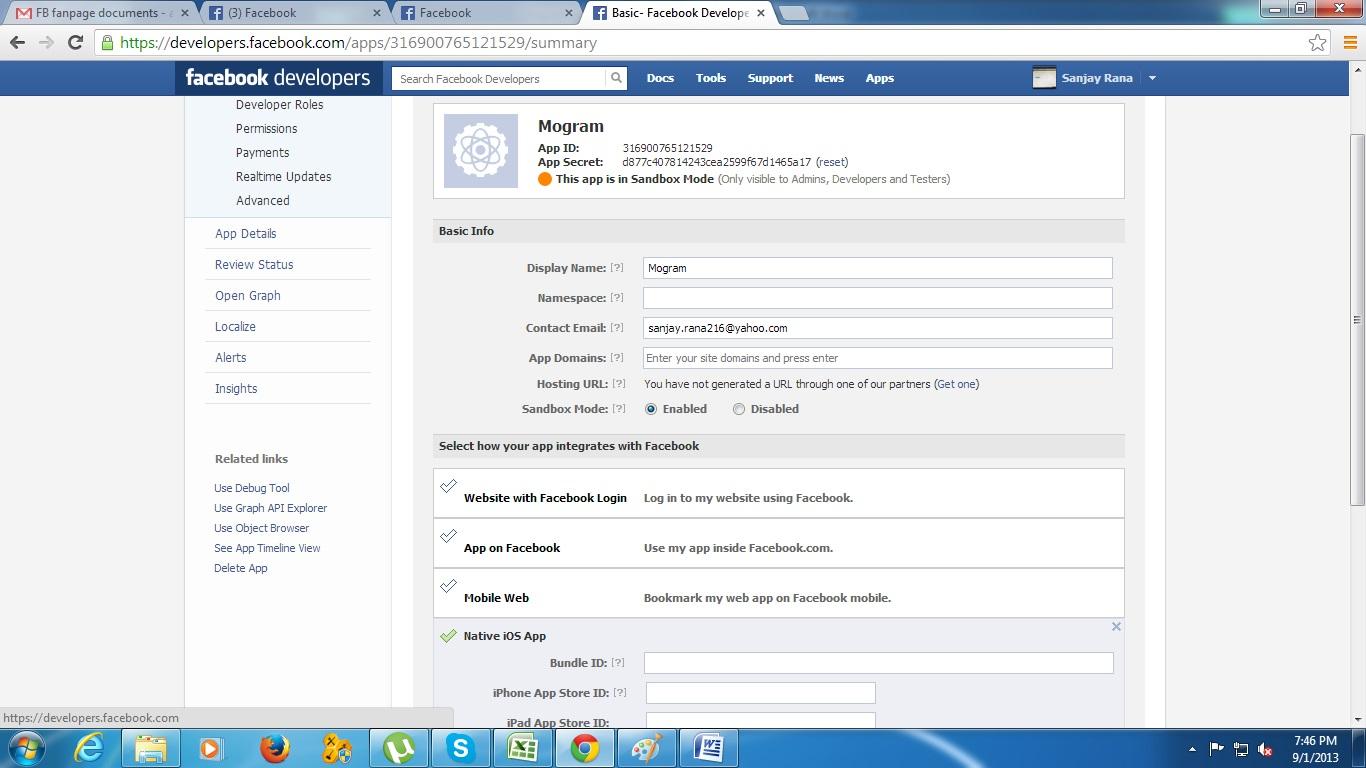Launch Internet Explorer from the taskbar
1366x768 pixels.
pos(90,748)
